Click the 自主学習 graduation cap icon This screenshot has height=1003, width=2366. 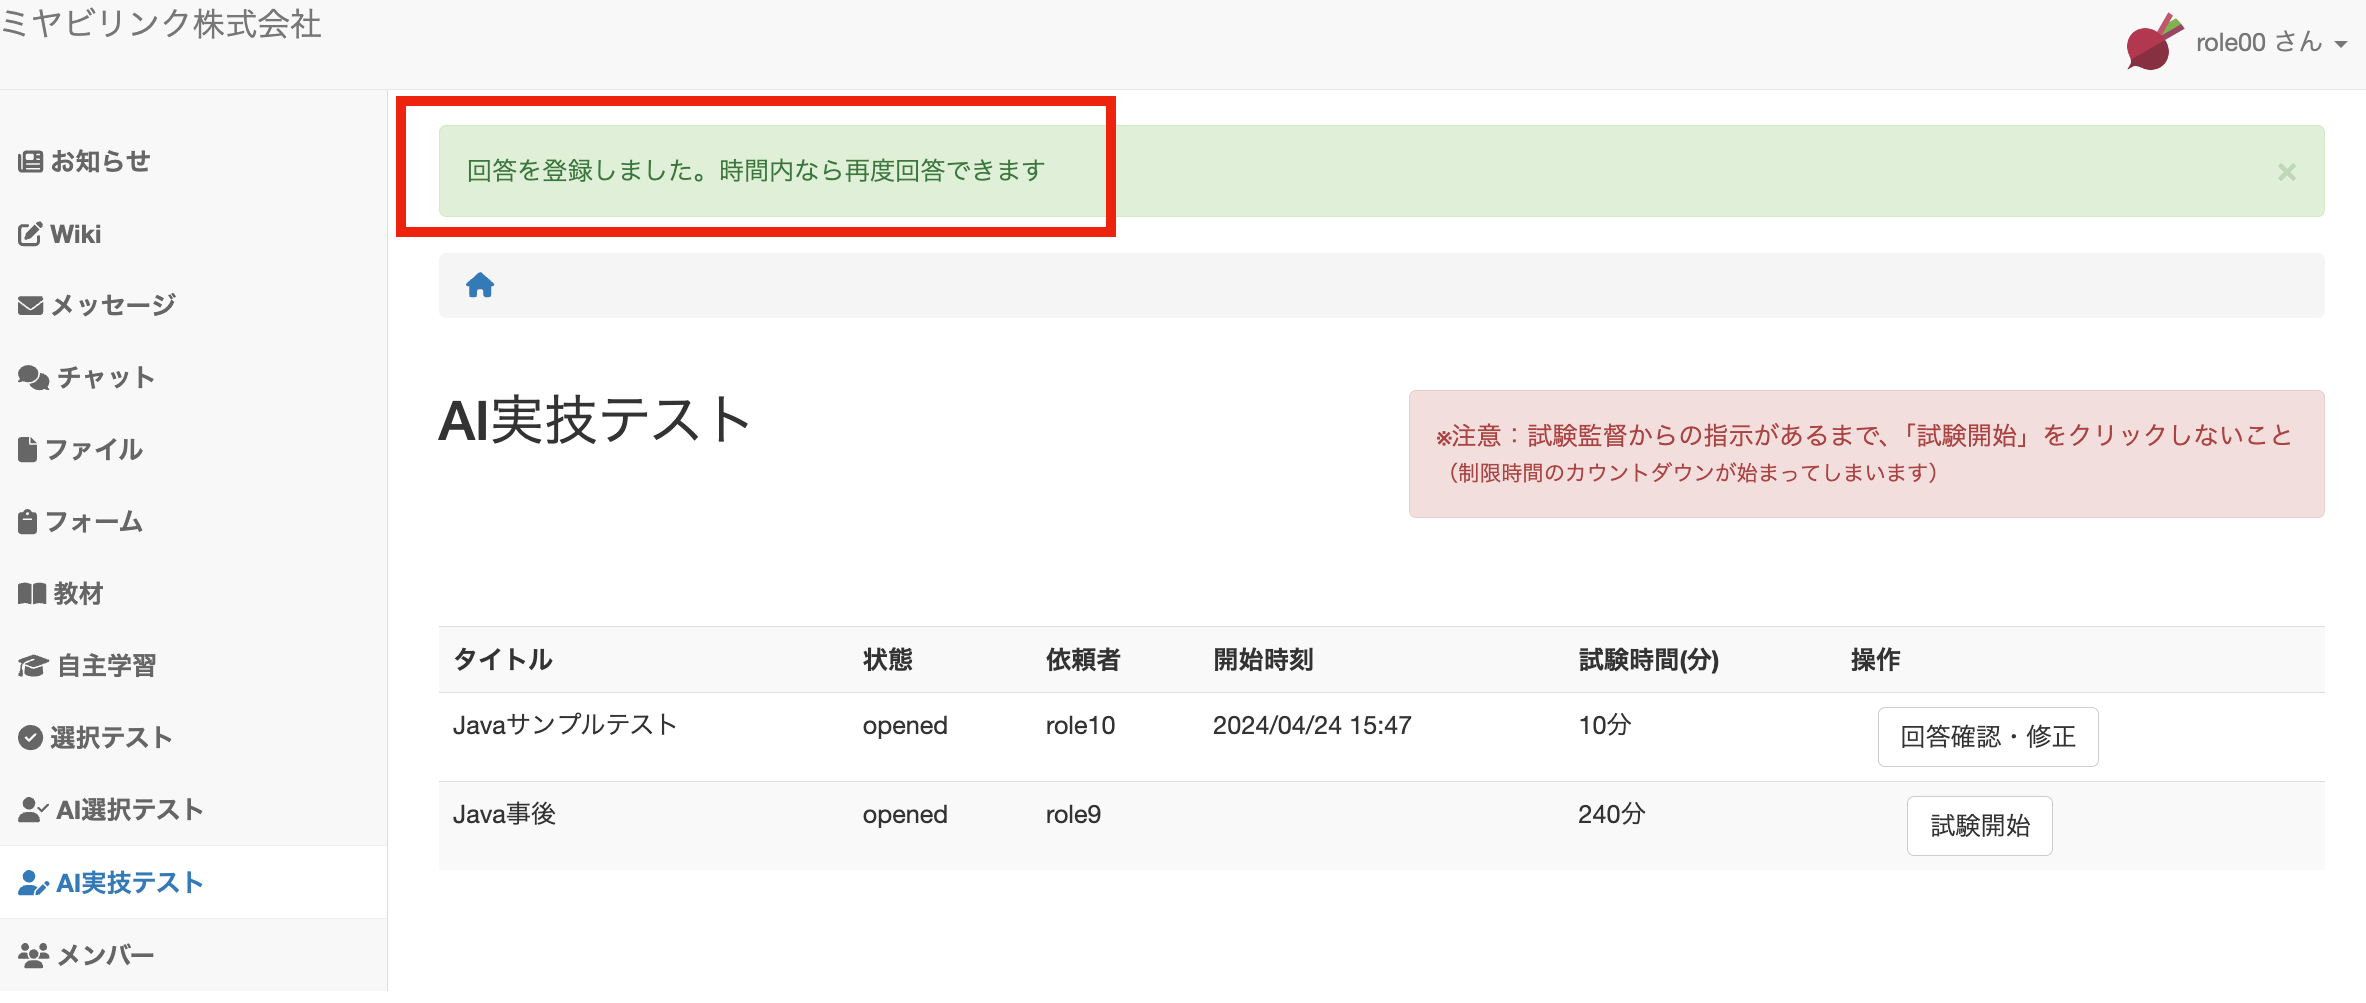tap(32, 666)
